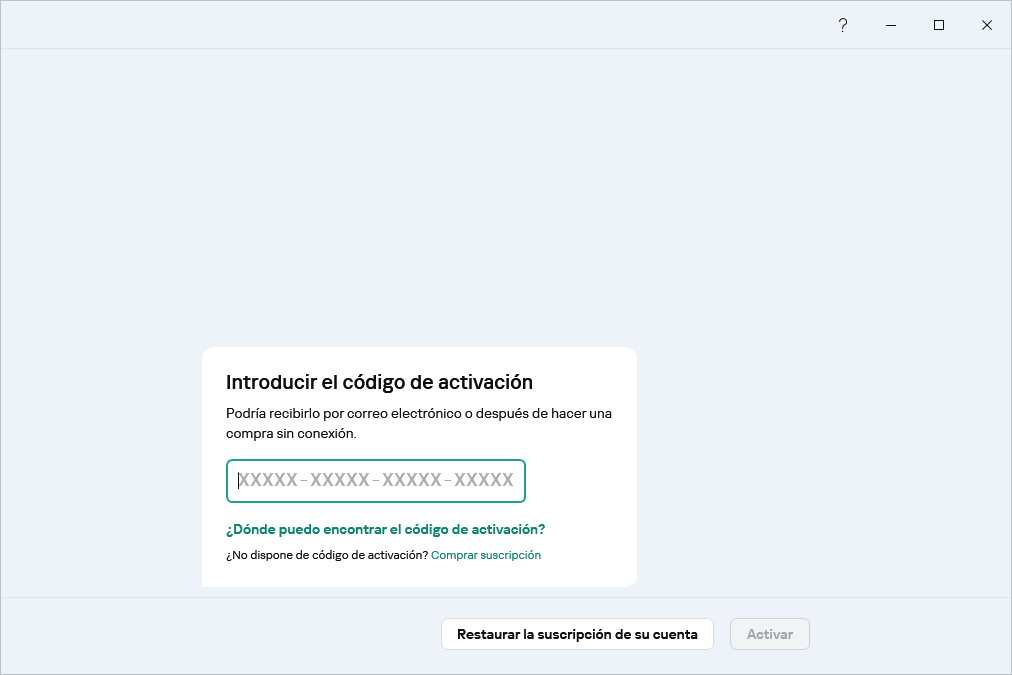Open help with the question mark icon
This screenshot has height=675, width=1012.
842,25
